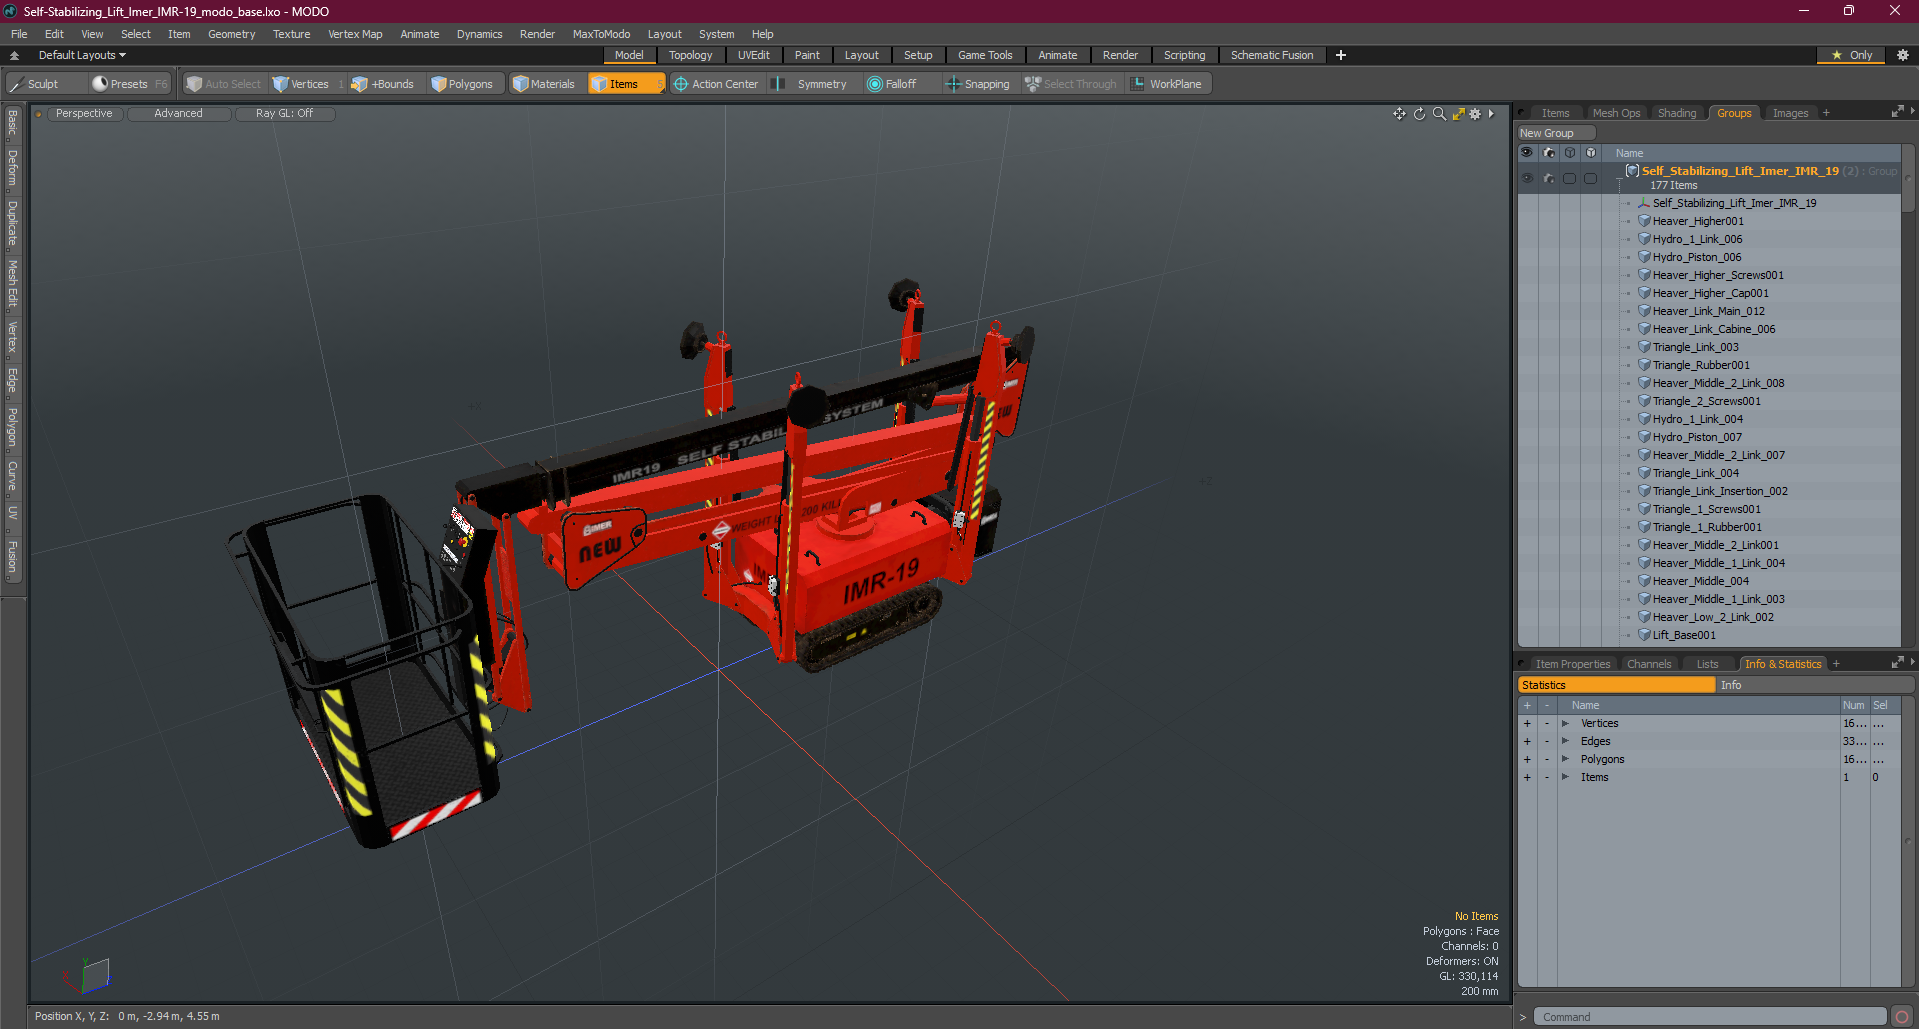Expand the Polygons statistics row
The image size is (1919, 1029).
click(1565, 759)
